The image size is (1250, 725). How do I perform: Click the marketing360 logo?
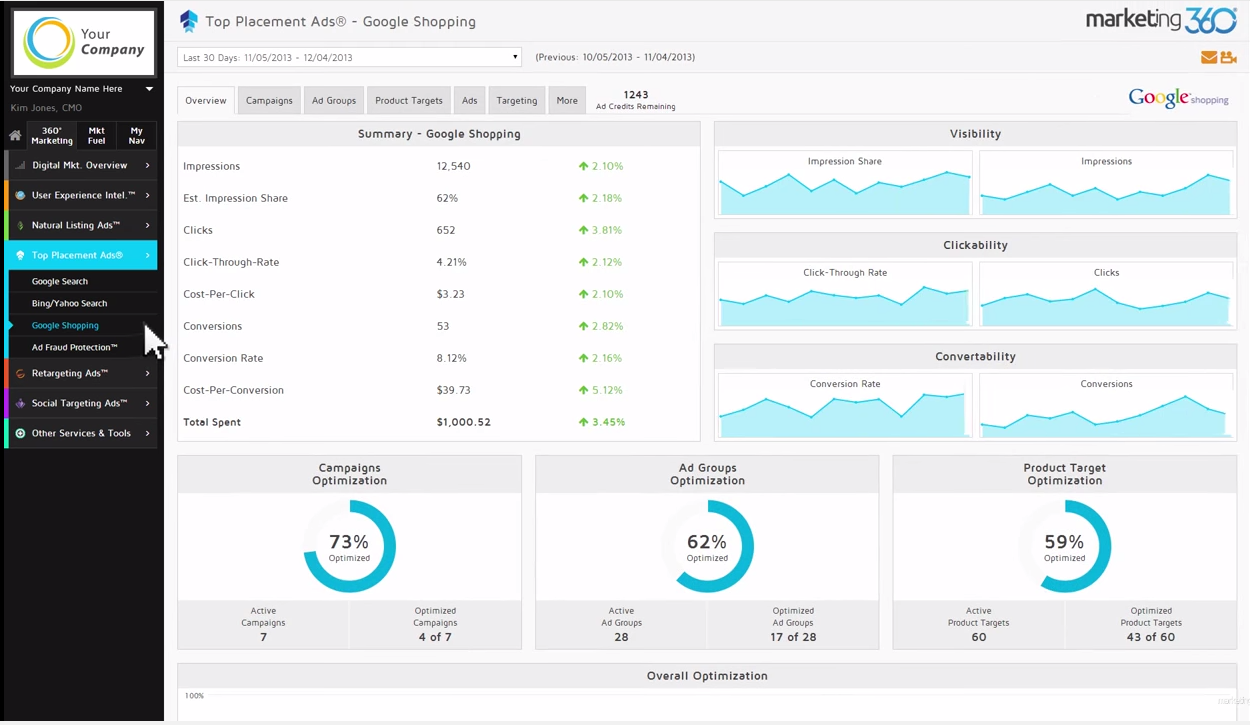click(x=1160, y=18)
